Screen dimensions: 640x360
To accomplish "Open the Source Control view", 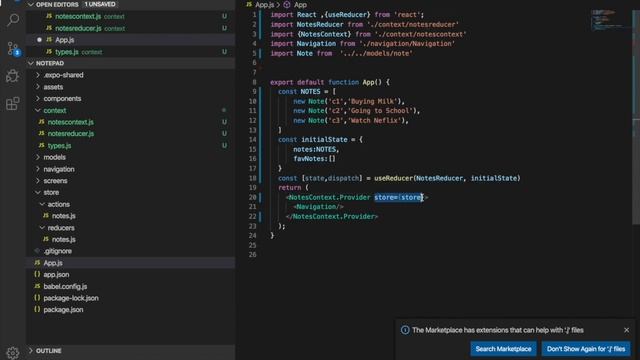I will [13, 49].
